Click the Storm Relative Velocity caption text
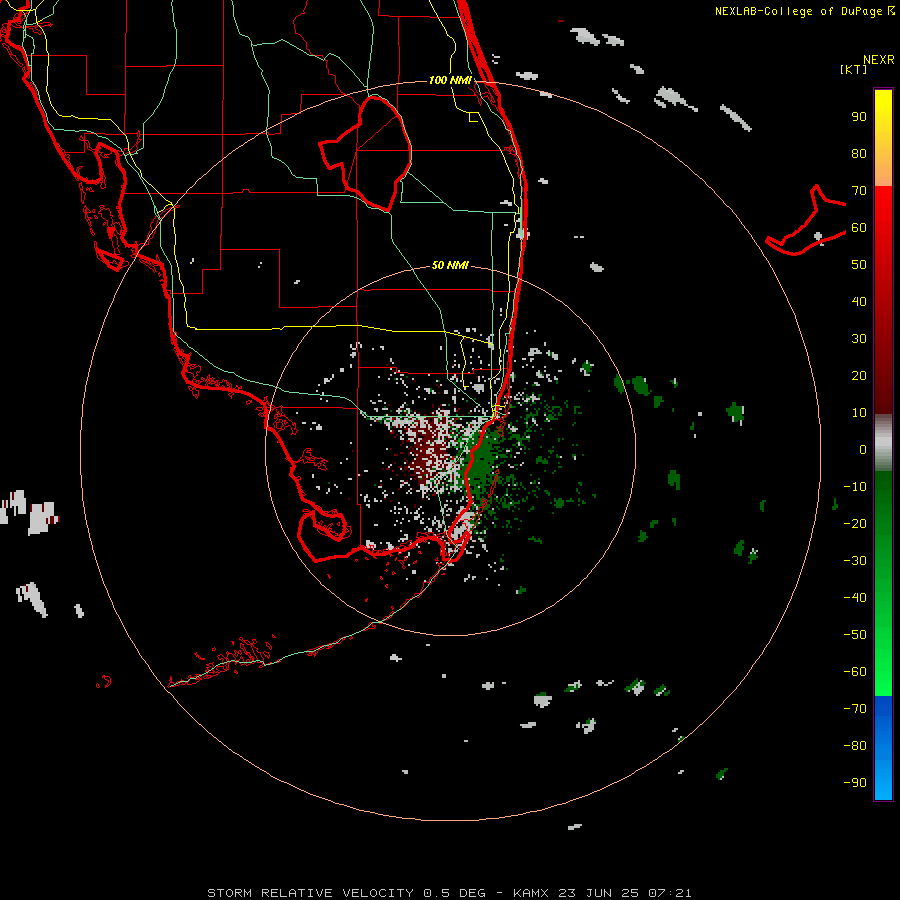Image resolution: width=900 pixels, height=900 pixels. [x=449, y=893]
